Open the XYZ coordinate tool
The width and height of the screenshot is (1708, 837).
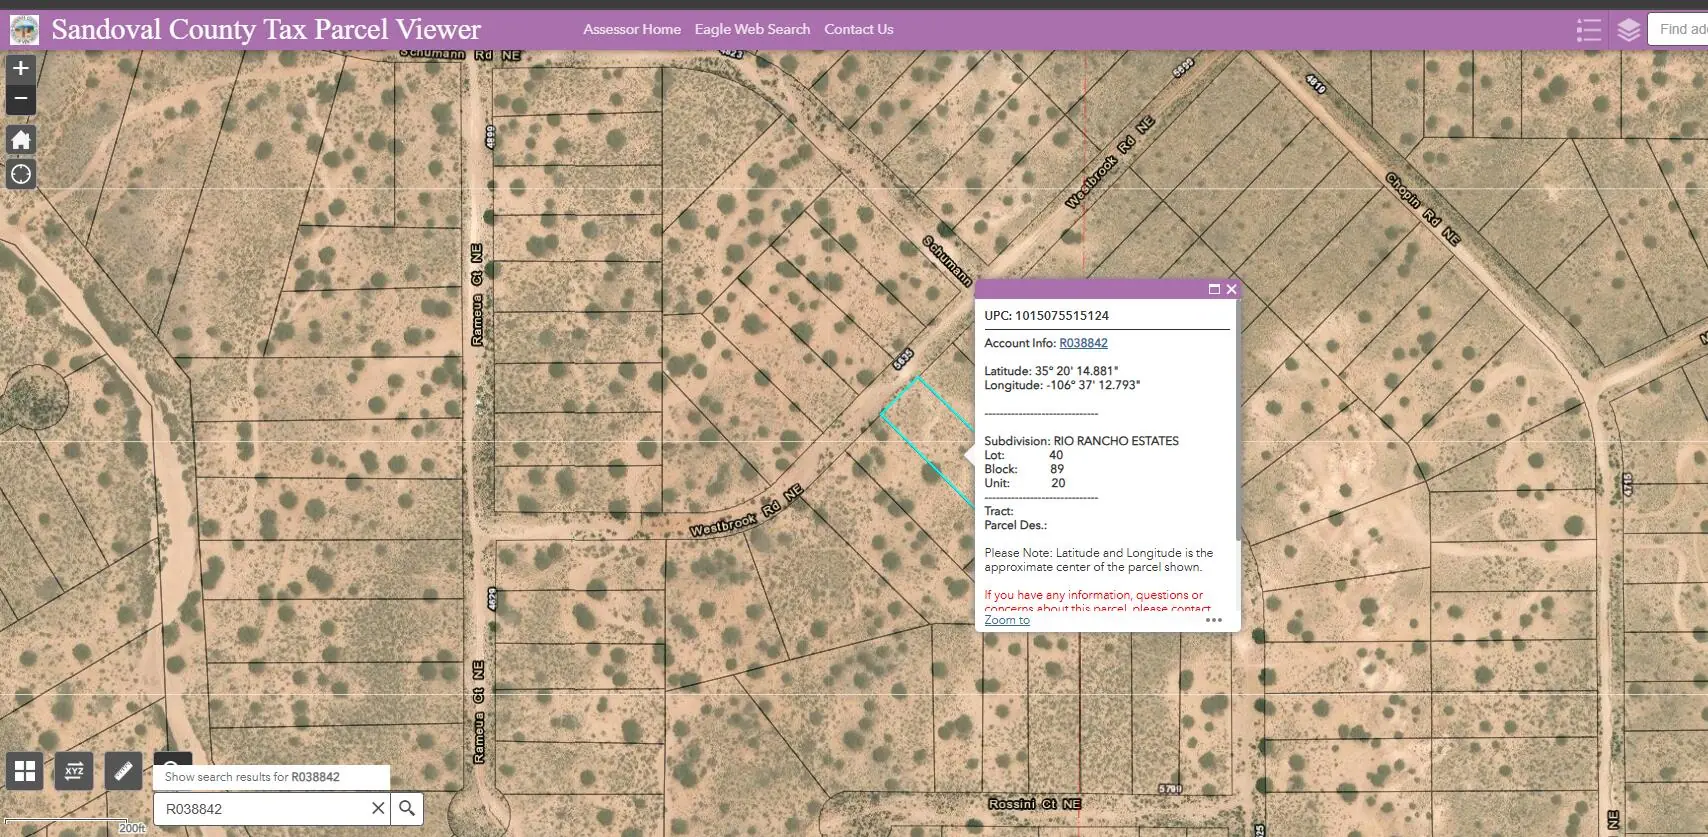click(74, 771)
